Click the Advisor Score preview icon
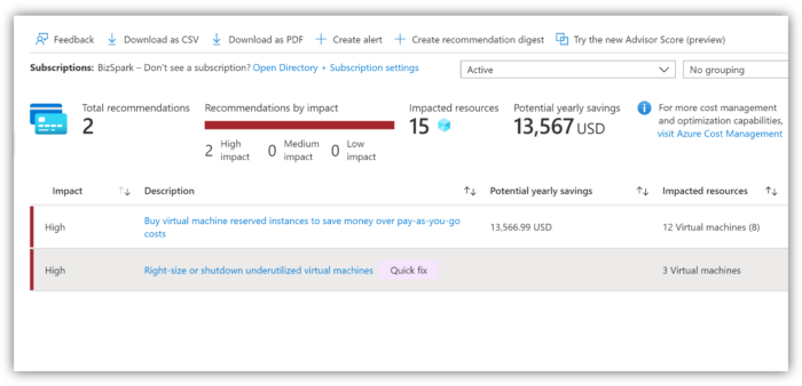 (x=562, y=39)
